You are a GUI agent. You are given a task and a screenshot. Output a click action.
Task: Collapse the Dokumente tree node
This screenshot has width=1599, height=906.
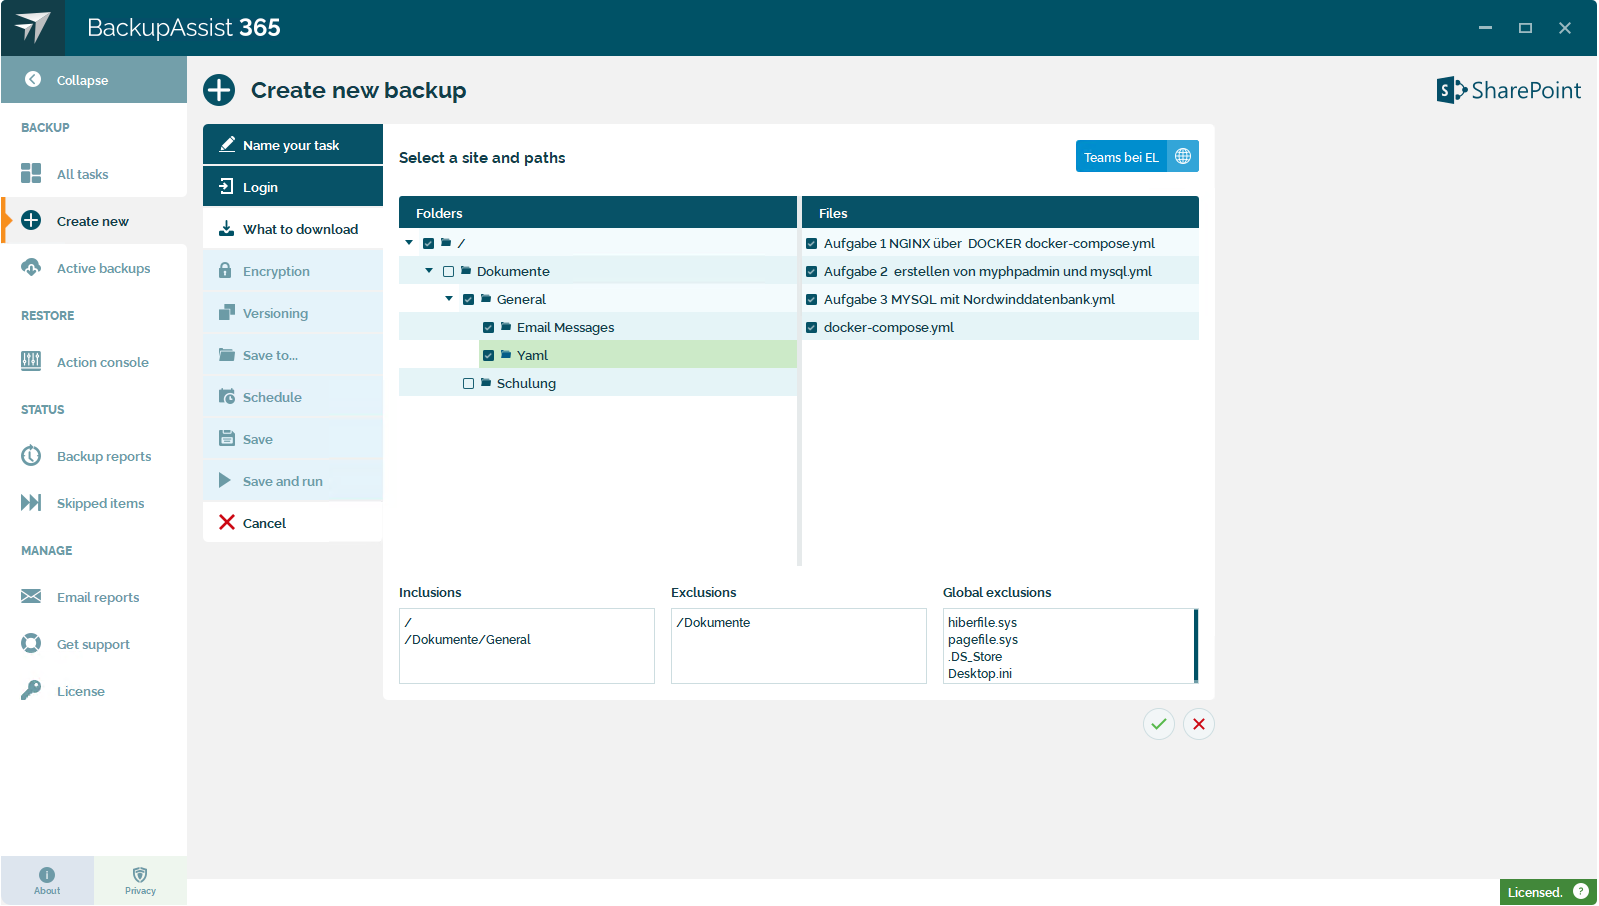[429, 270]
